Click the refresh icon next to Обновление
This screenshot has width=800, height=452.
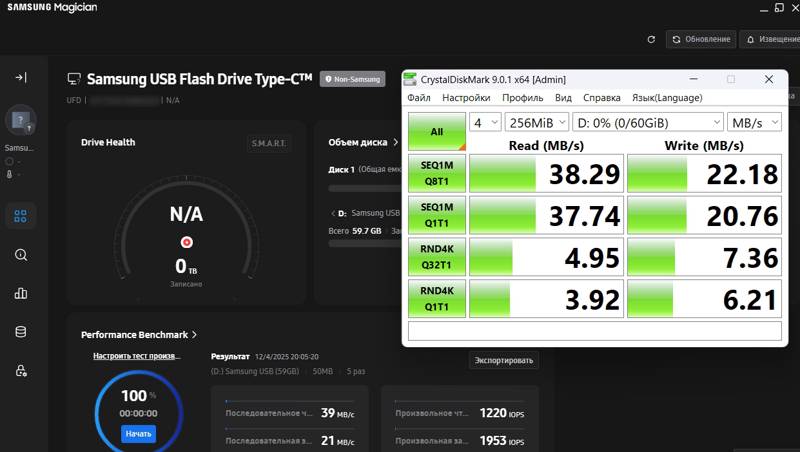click(652, 39)
